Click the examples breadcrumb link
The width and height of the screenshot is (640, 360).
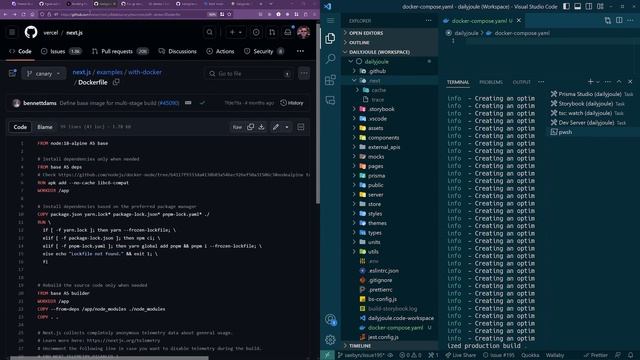(x=109, y=72)
